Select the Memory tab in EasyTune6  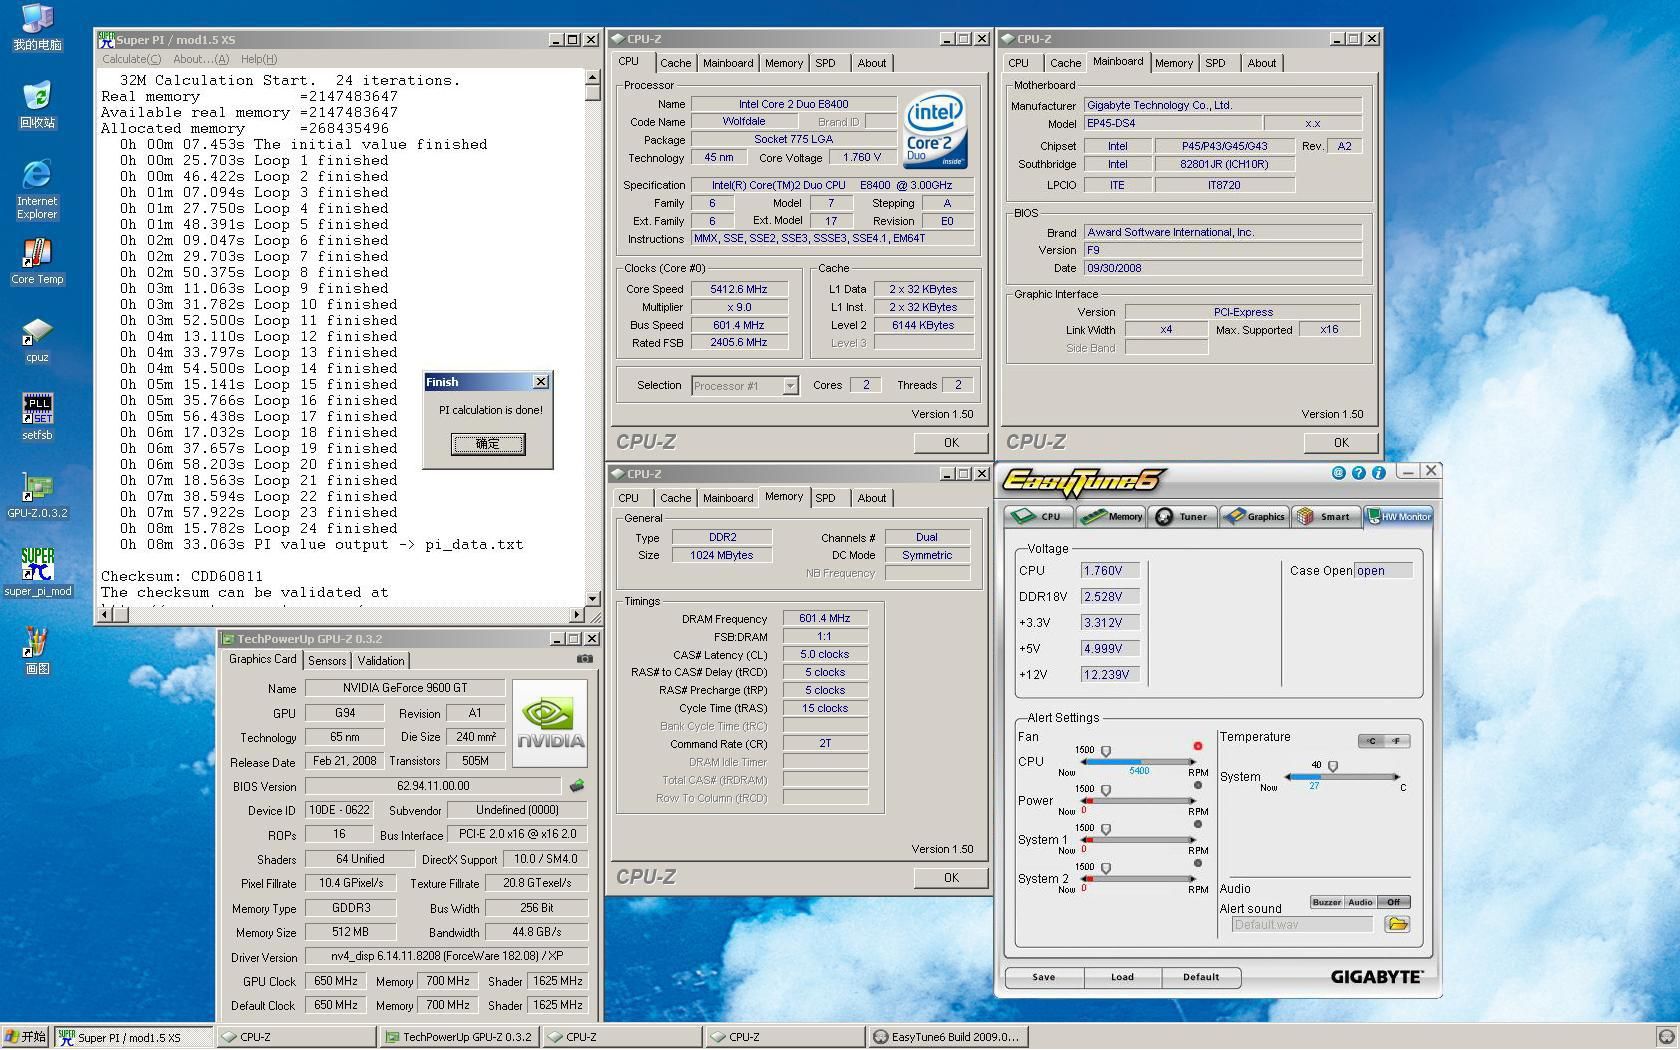1111,517
